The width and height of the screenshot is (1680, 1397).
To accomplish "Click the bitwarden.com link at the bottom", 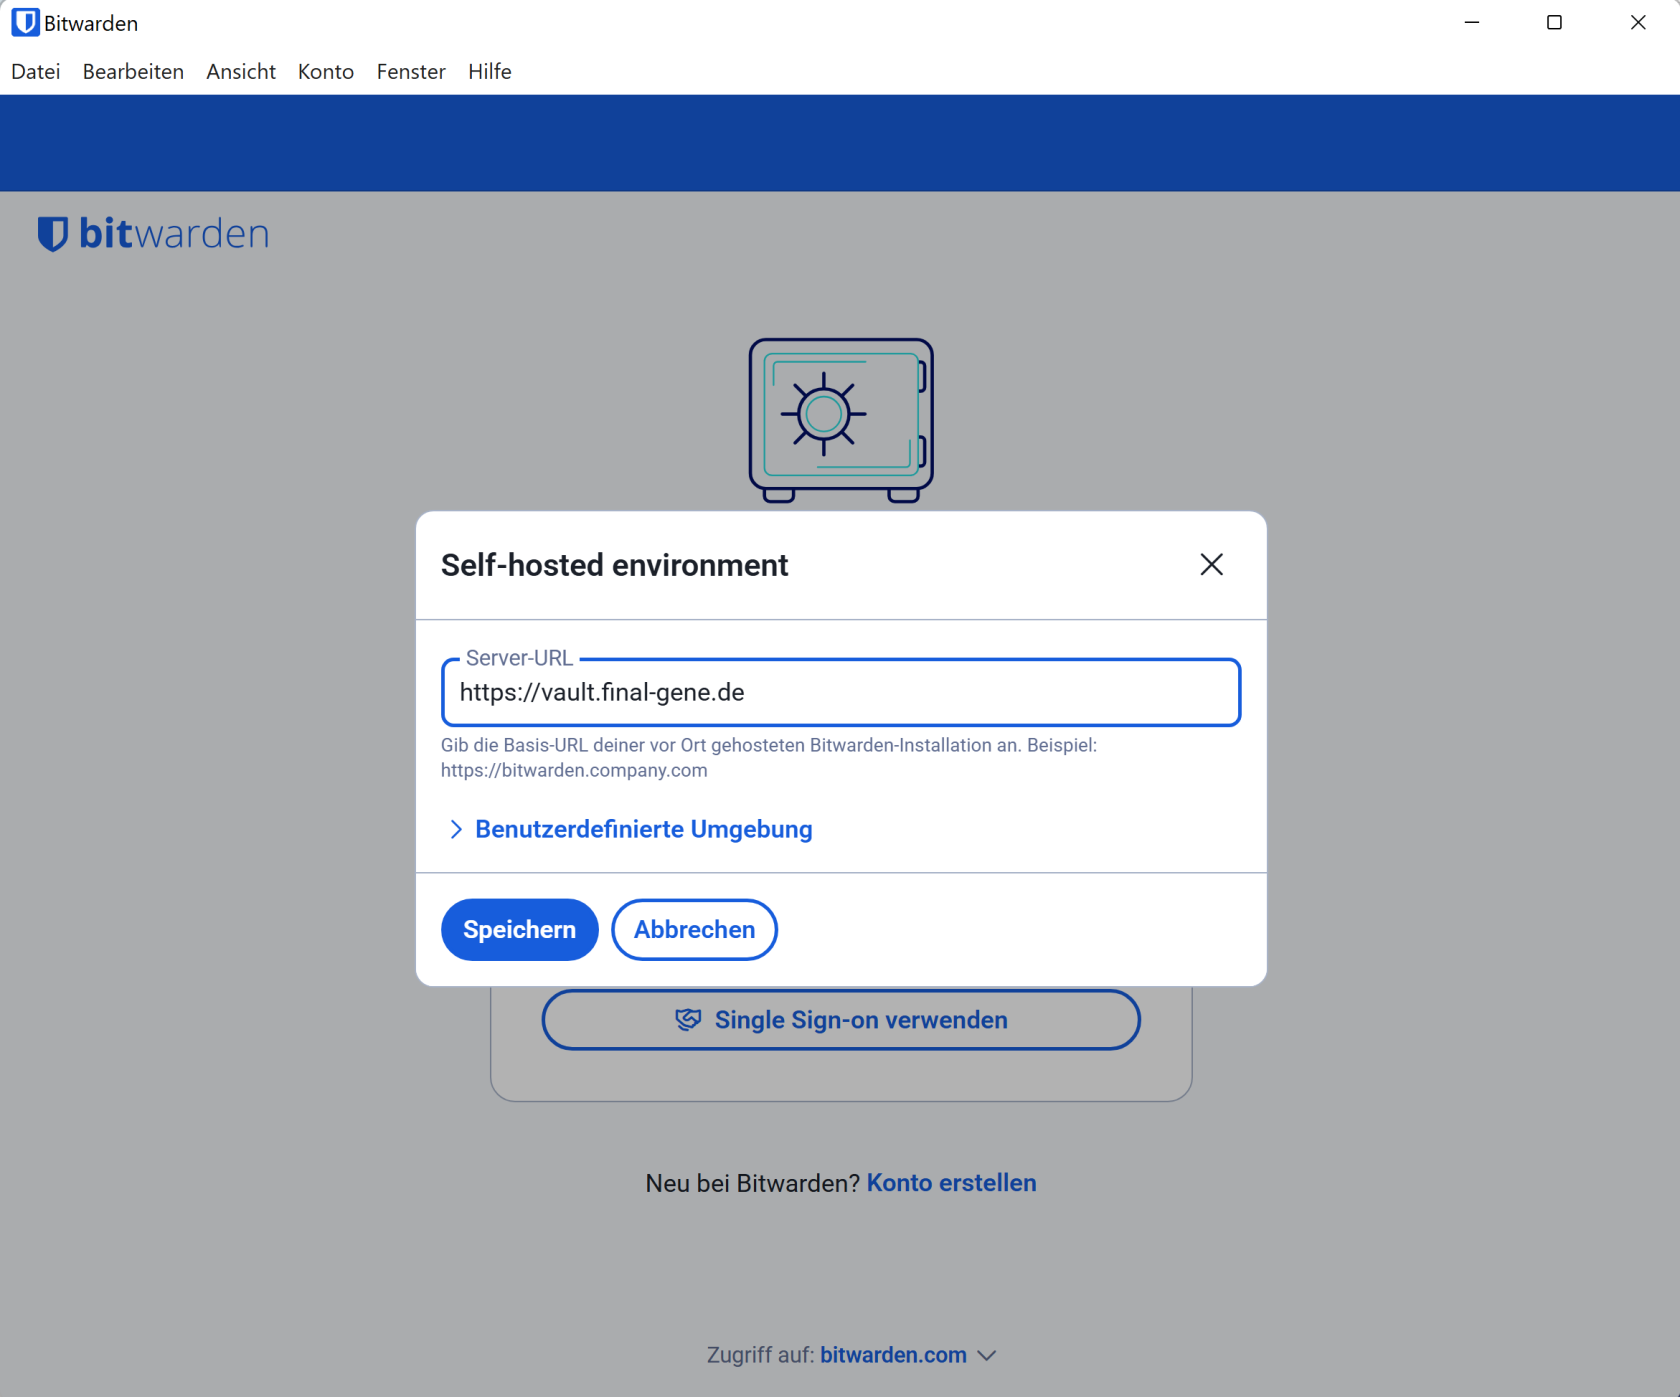I will 893,1355.
